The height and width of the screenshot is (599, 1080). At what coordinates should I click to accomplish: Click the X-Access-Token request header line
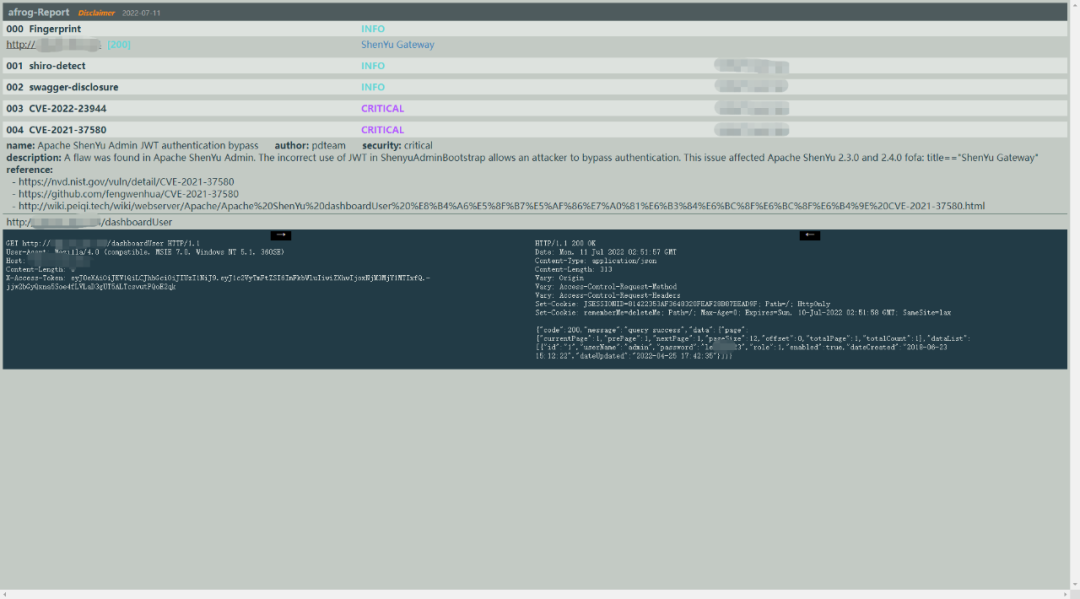point(218,282)
